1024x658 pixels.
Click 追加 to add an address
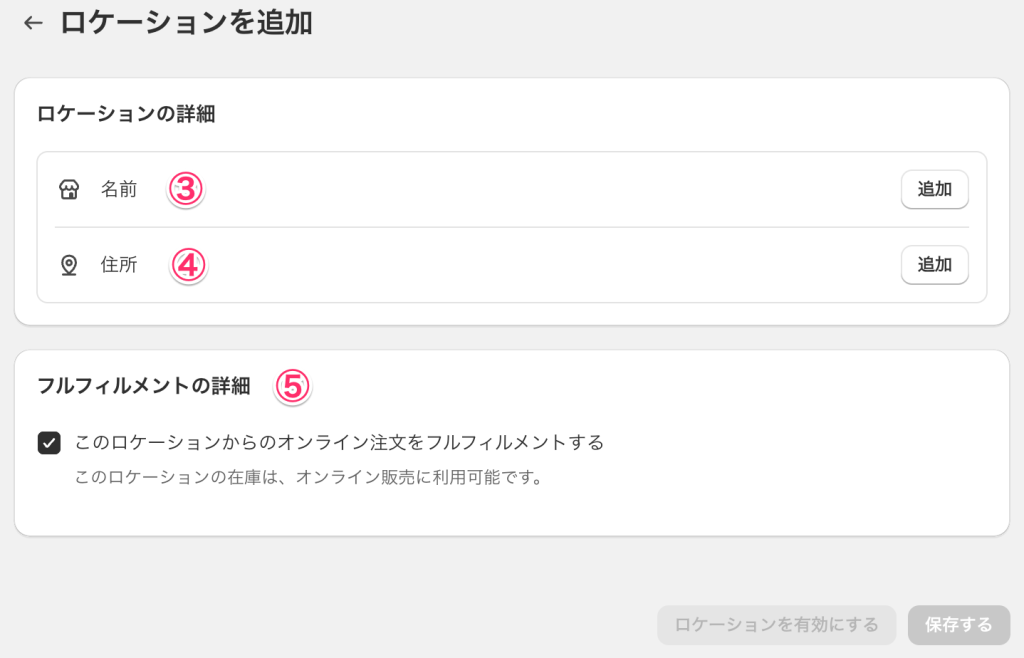tap(934, 265)
